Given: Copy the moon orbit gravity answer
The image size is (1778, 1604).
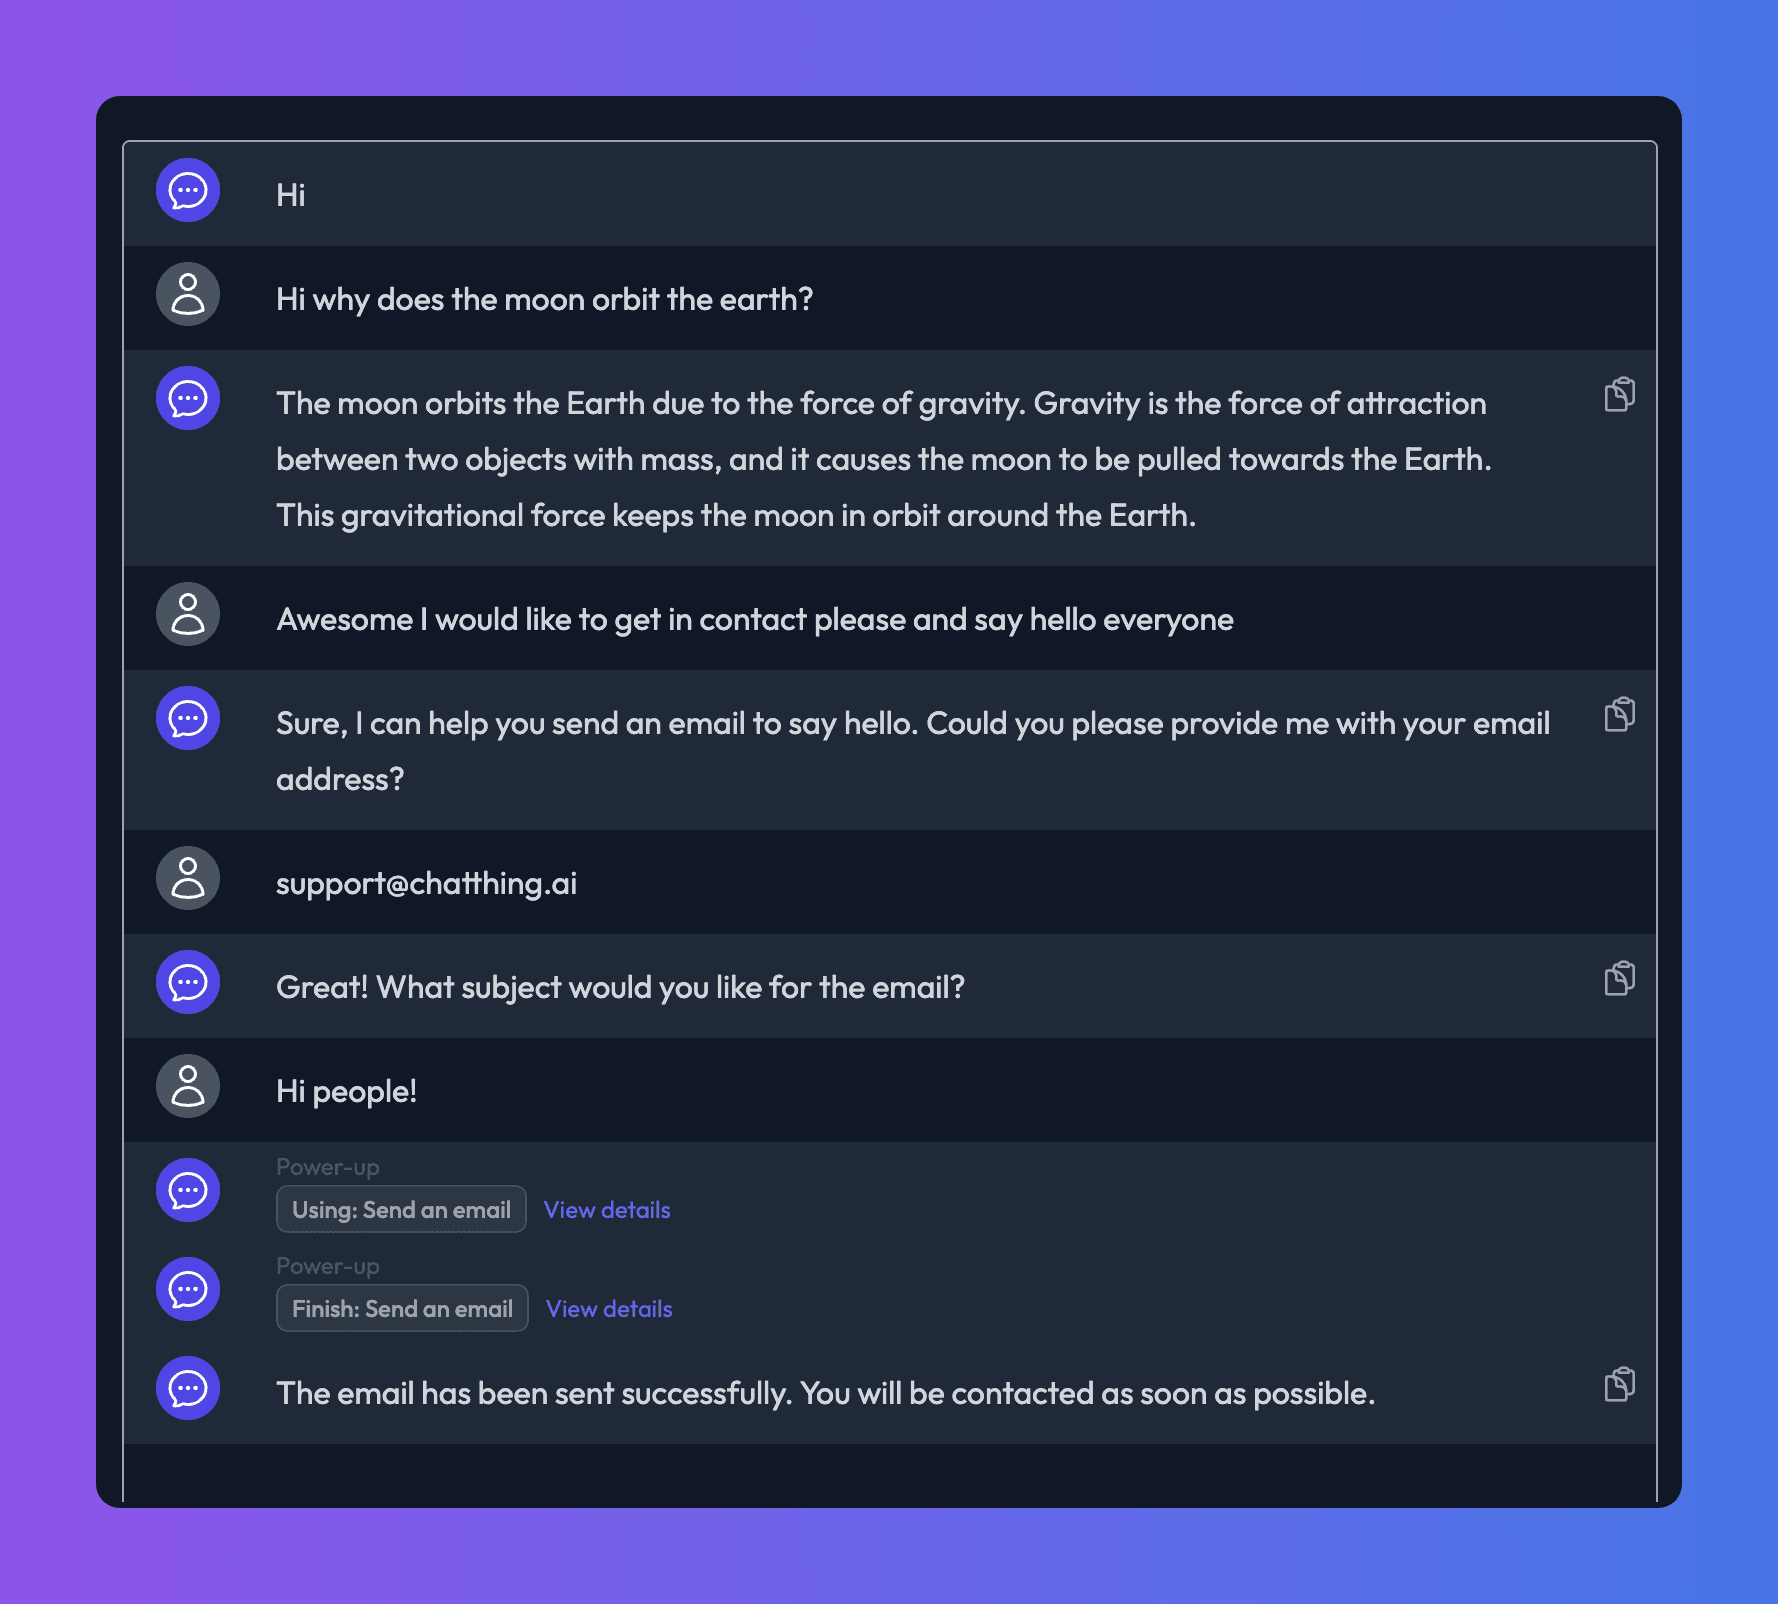Looking at the screenshot, I should 1619,394.
